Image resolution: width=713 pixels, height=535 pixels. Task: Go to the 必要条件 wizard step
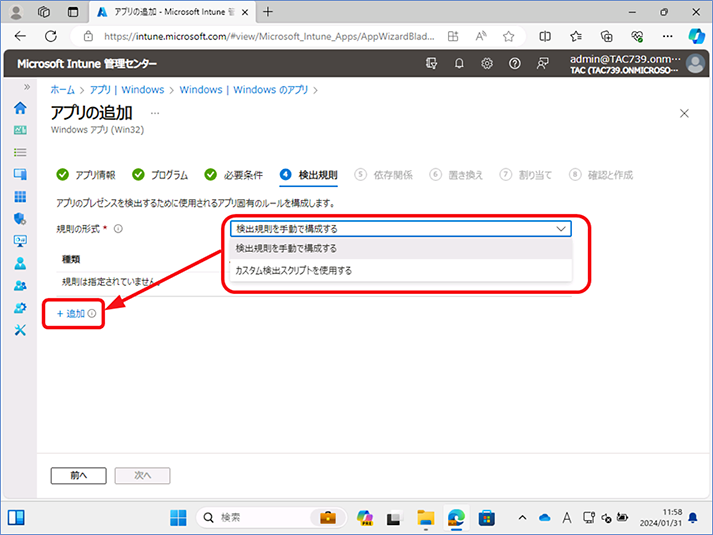point(234,175)
